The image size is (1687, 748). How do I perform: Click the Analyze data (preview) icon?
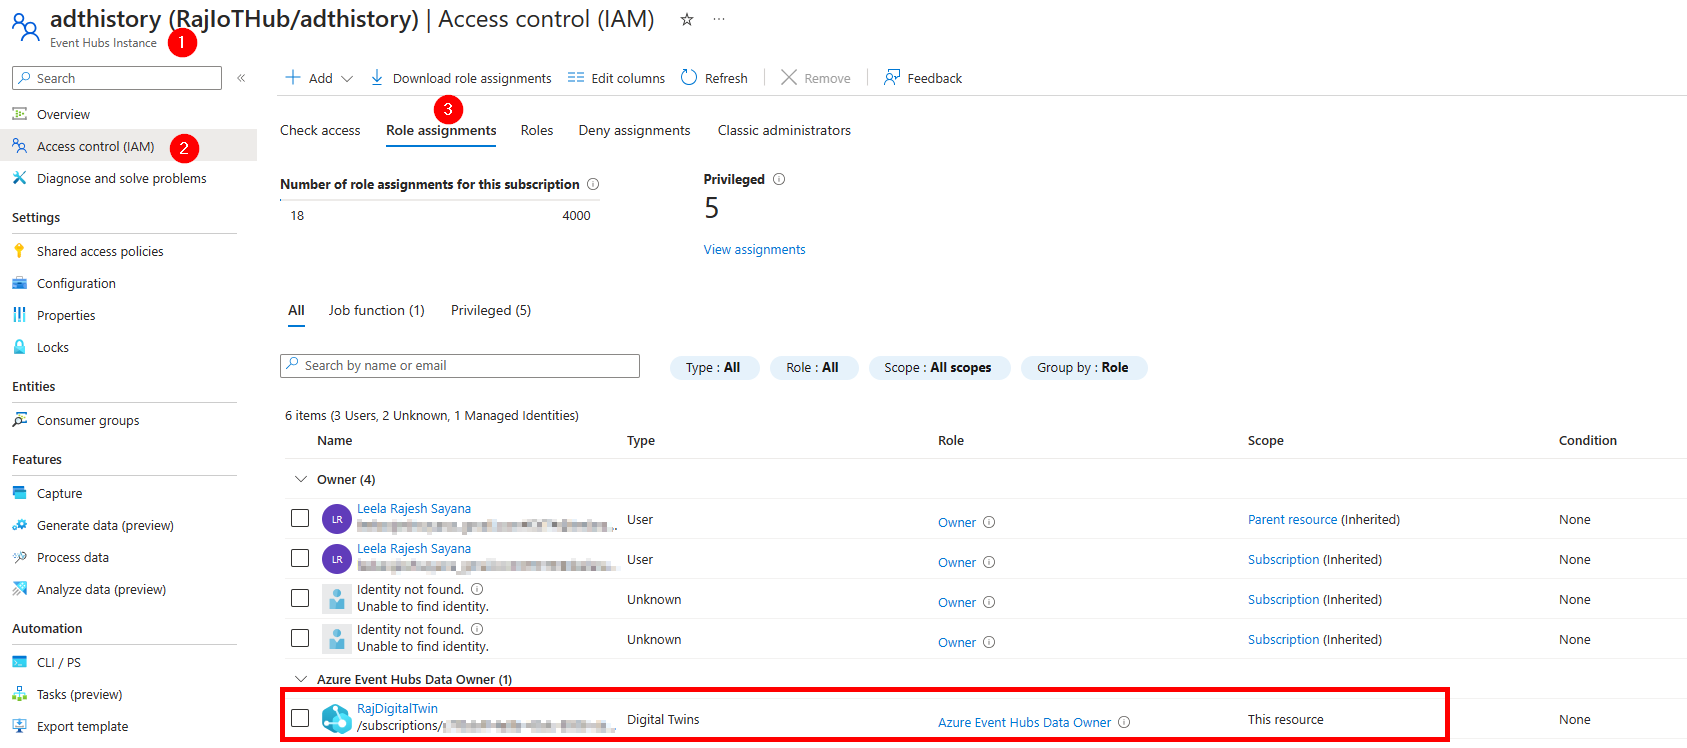pos(19,589)
